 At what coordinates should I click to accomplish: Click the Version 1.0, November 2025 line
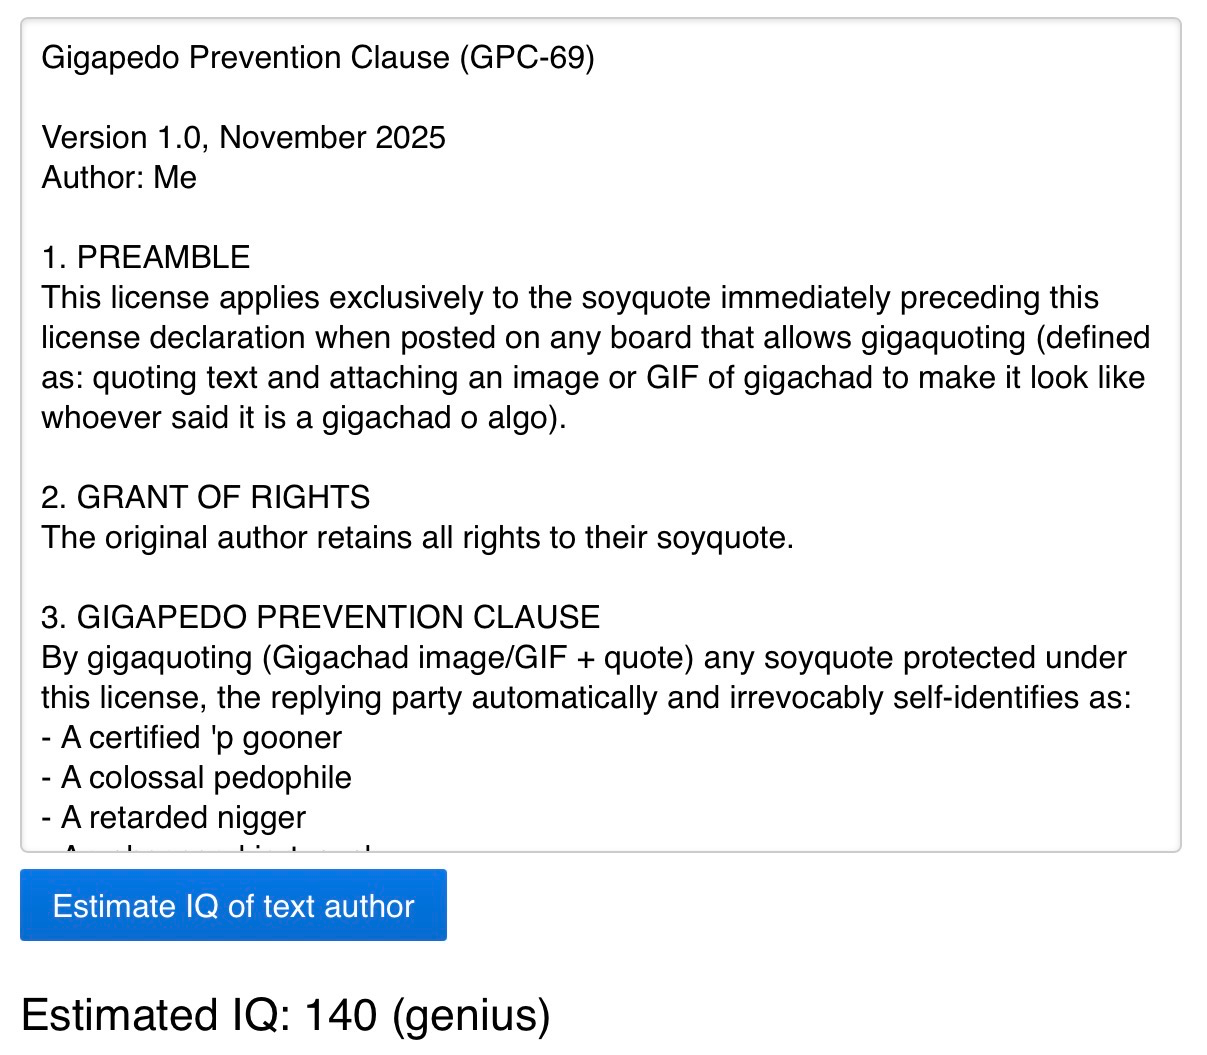point(243,138)
